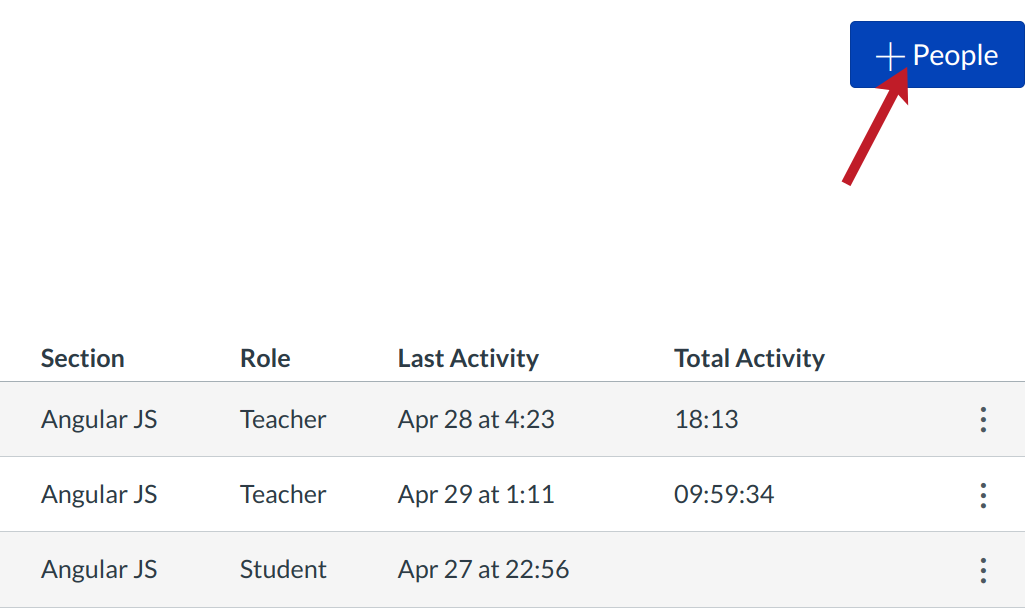Open options menu for 18:13 activity row
This screenshot has height=616, width=1034.
(983, 420)
